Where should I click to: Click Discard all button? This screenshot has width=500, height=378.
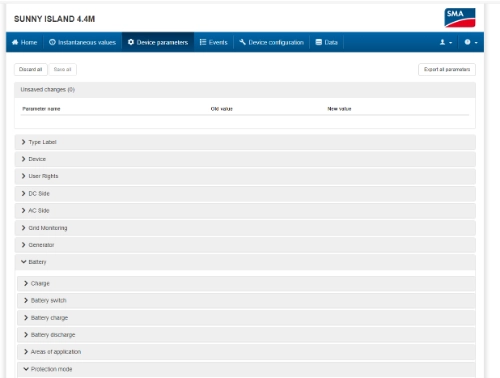(31, 69)
